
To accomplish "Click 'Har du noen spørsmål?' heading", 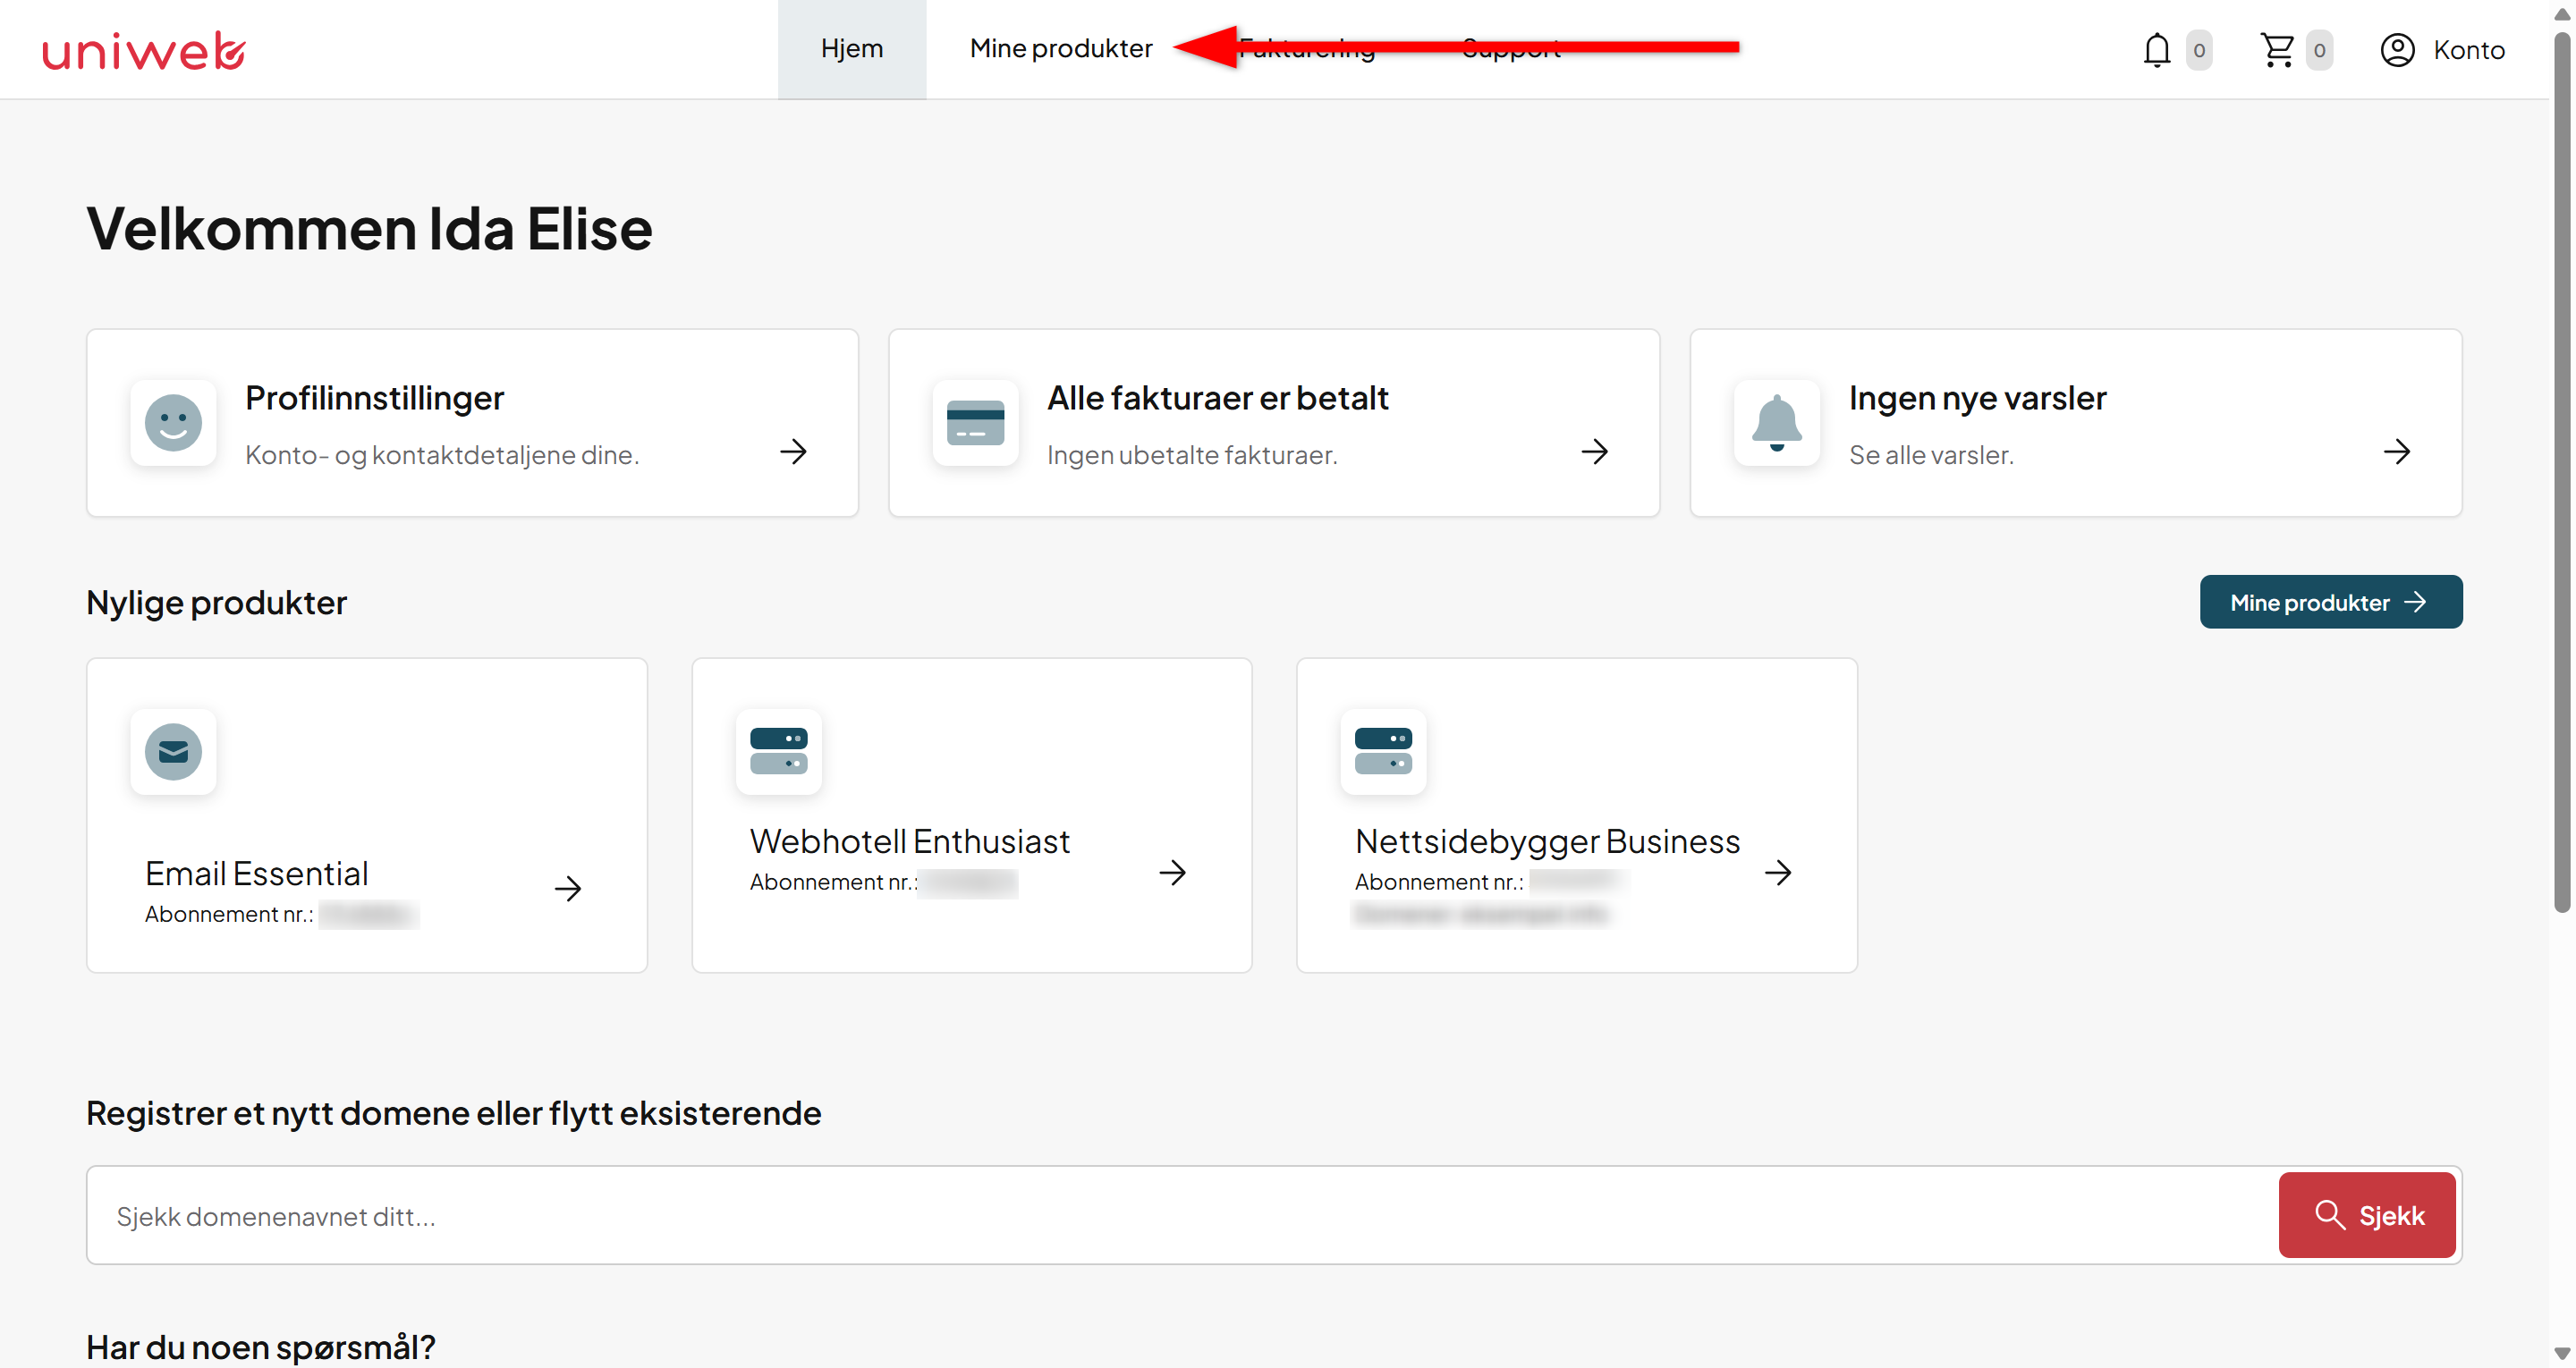I will pos(261,1347).
